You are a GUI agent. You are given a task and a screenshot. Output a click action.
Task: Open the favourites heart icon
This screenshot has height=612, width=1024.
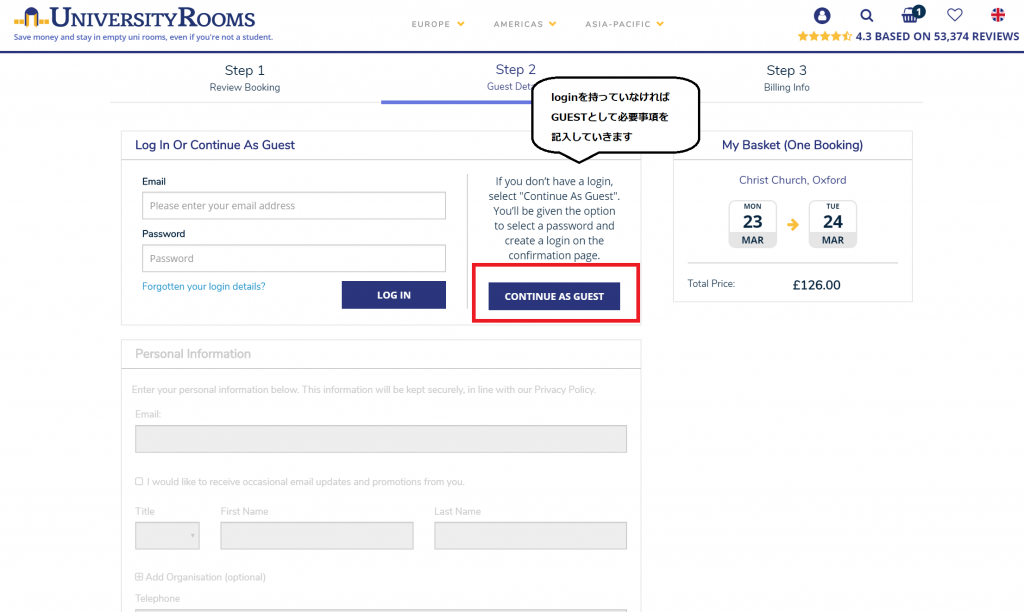(x=955, y=14)
